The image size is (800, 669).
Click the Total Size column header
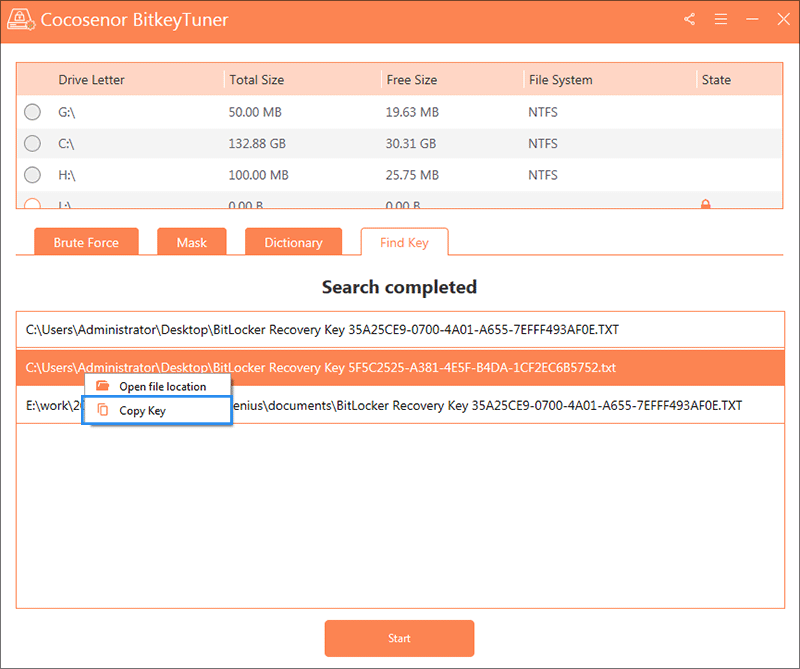(257, 80)
